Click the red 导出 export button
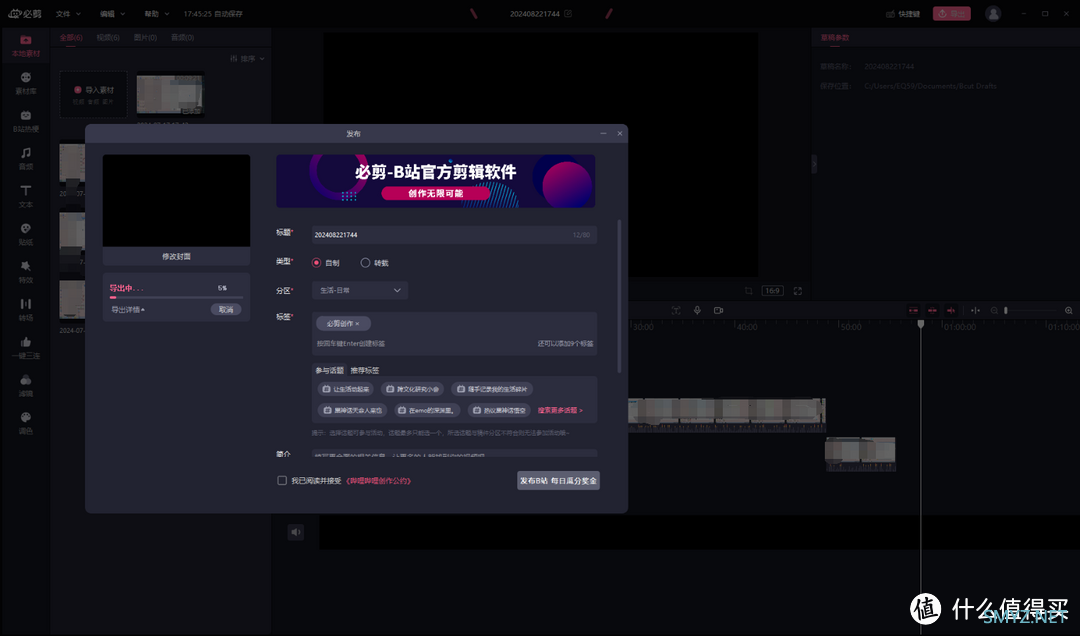 click(x=951, y=14)
